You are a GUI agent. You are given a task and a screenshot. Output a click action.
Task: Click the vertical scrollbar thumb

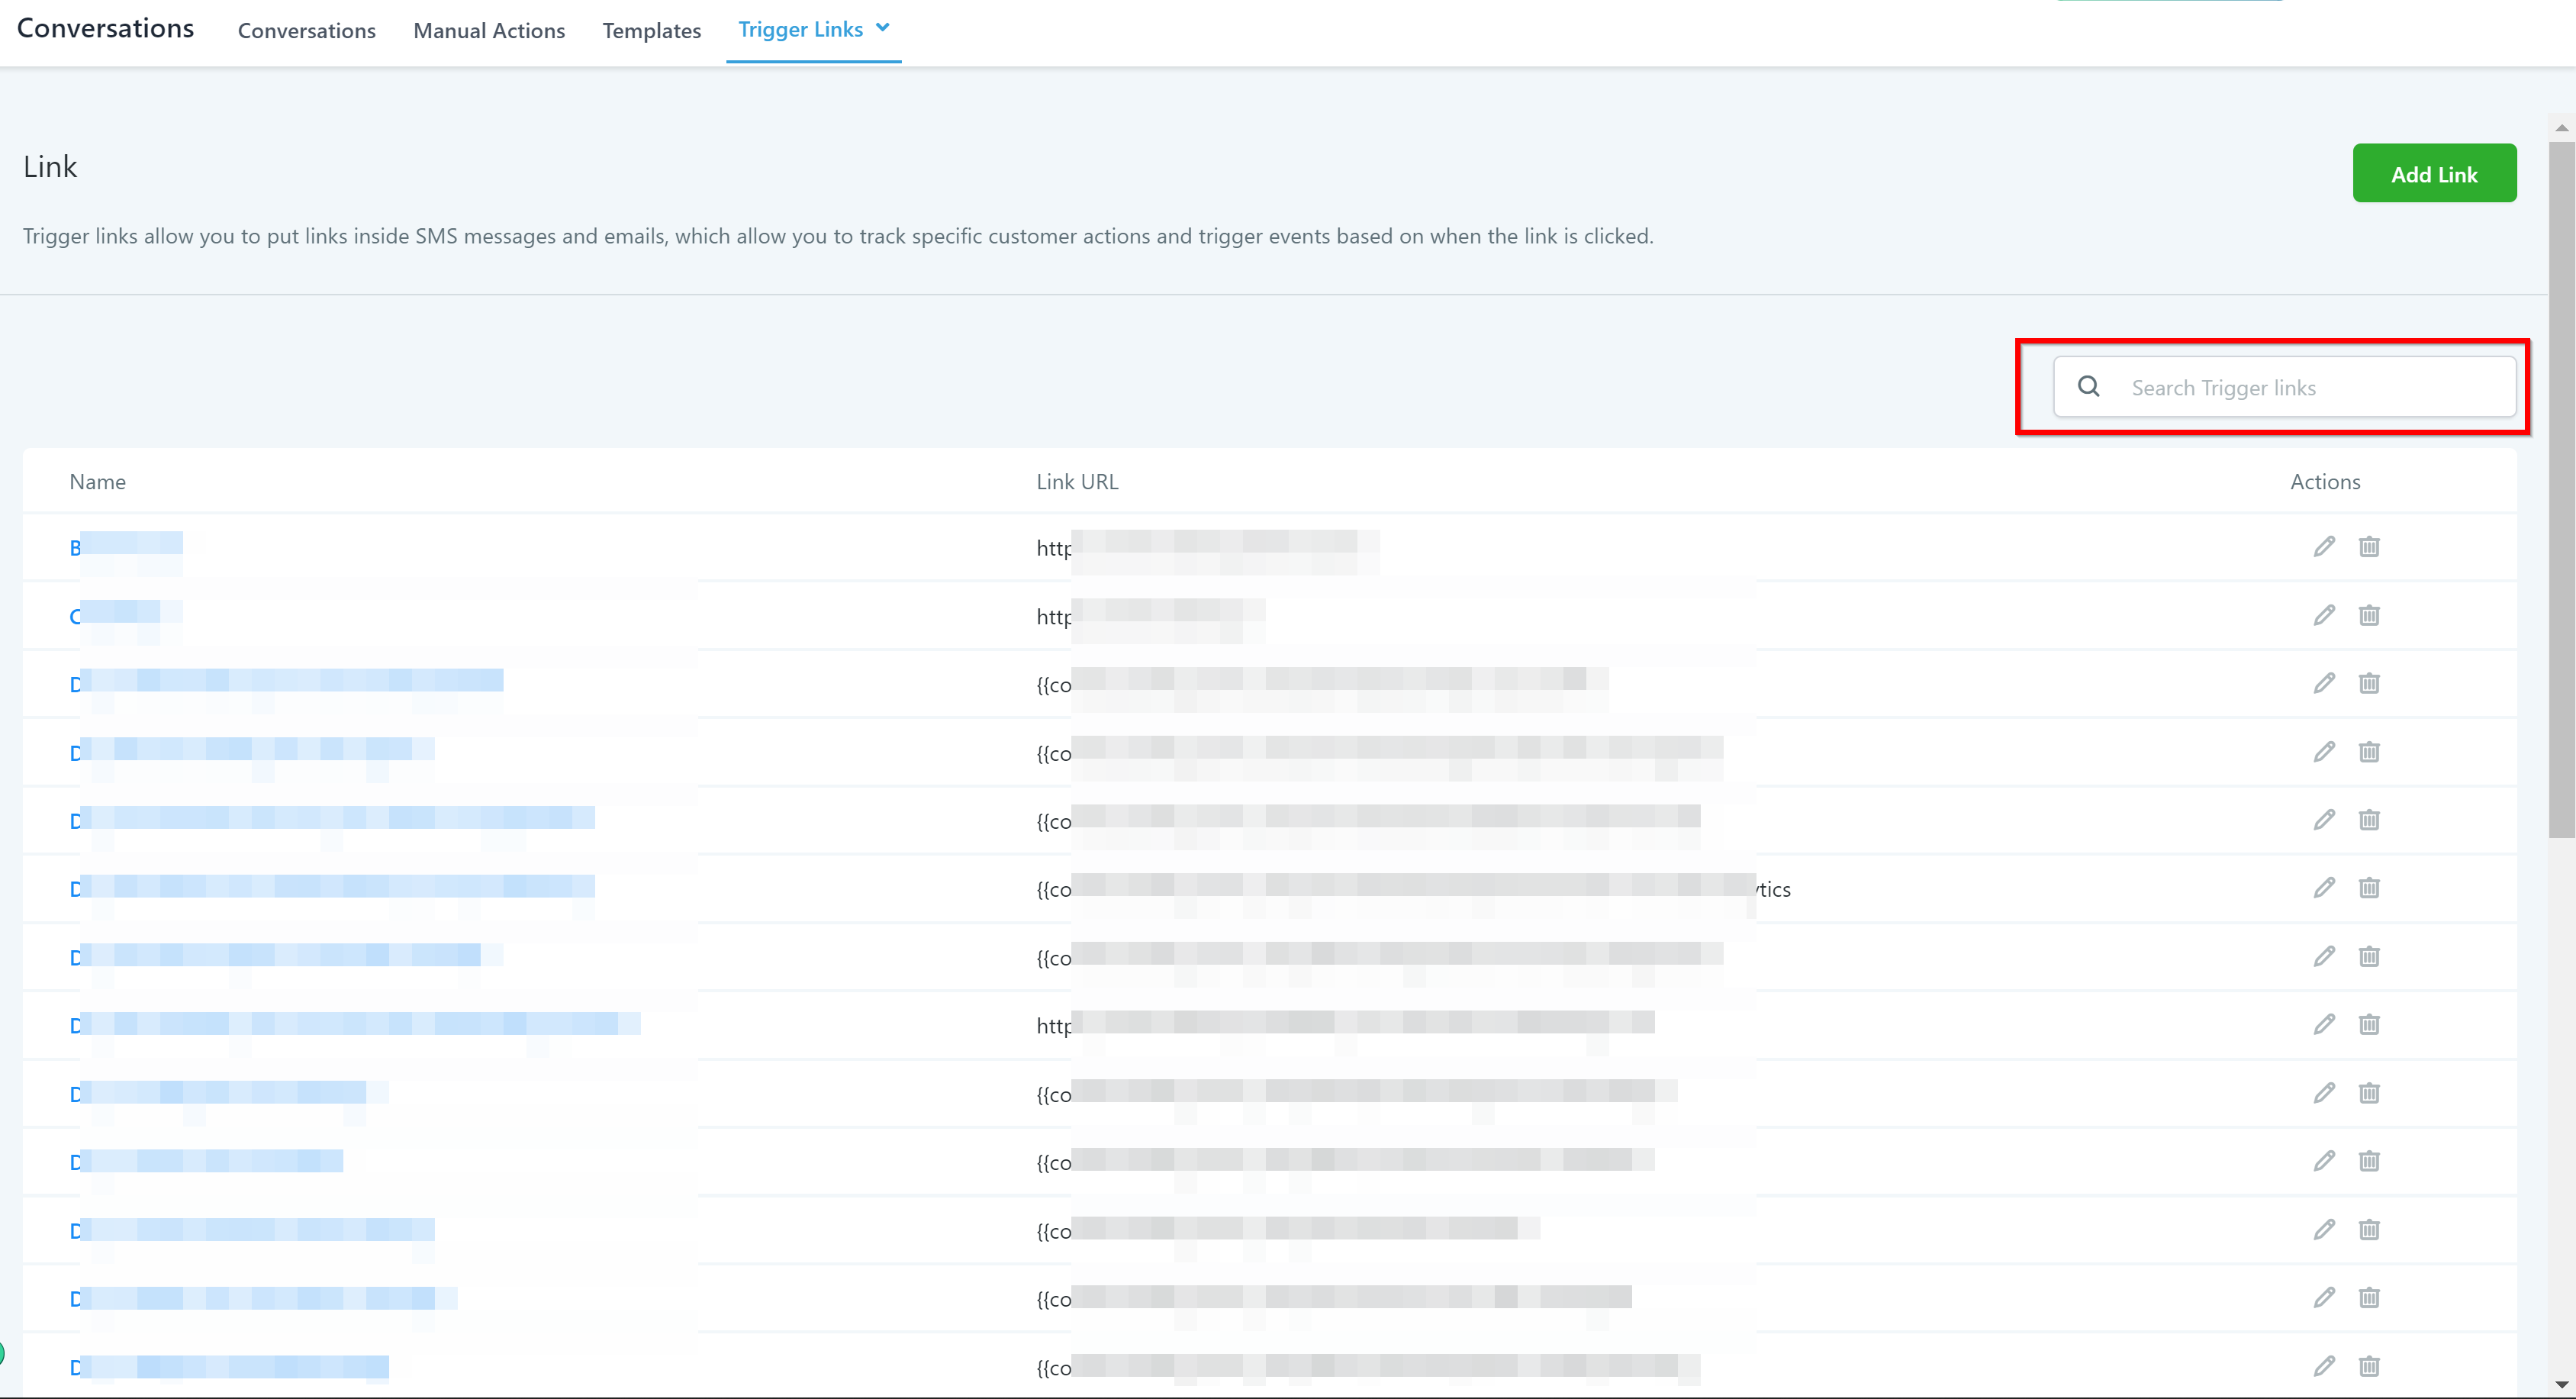2561,490
